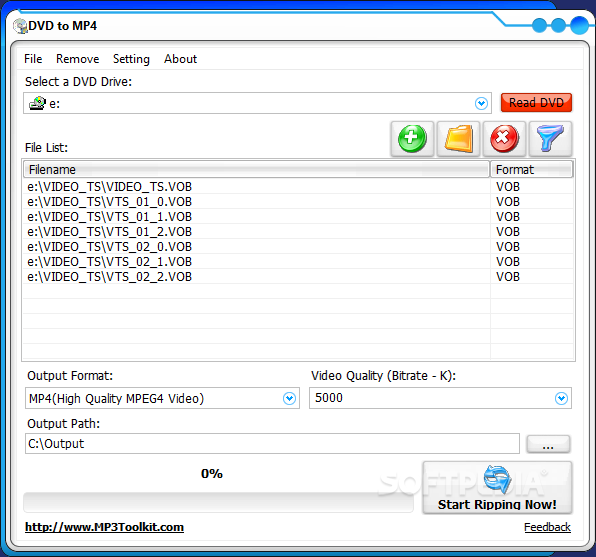Image resolution: width=596 pixels, height=557 pixels.
Task: Click the MP4(High Quality MPEG4 Video) text
Action: click(x=116, y=398)
